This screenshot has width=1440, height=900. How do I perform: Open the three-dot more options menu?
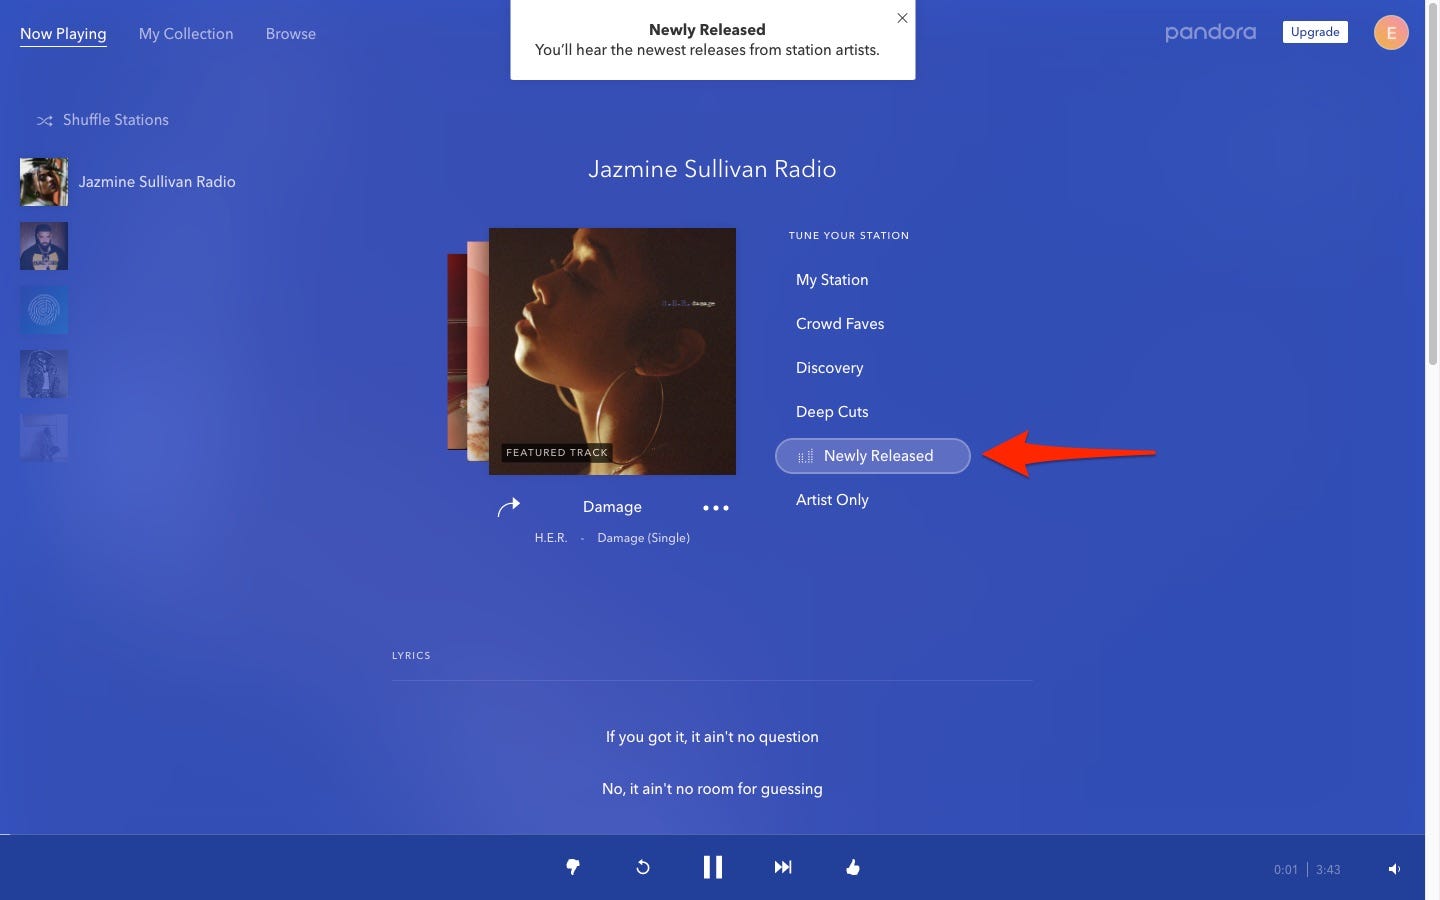(716, 508)
